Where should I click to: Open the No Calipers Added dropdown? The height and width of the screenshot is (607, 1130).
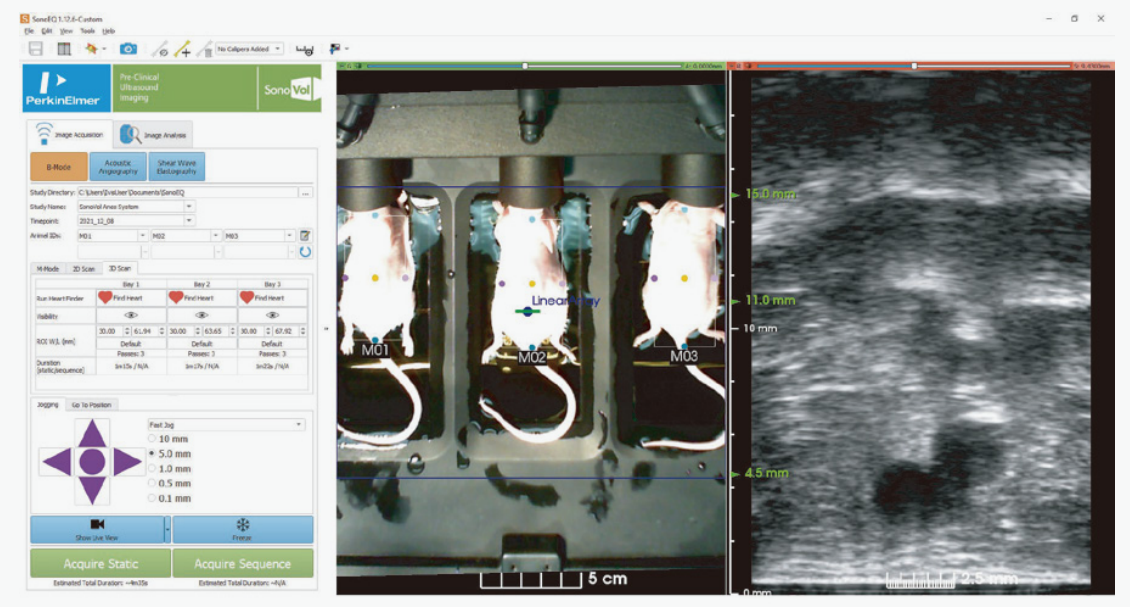click(249, 49)
